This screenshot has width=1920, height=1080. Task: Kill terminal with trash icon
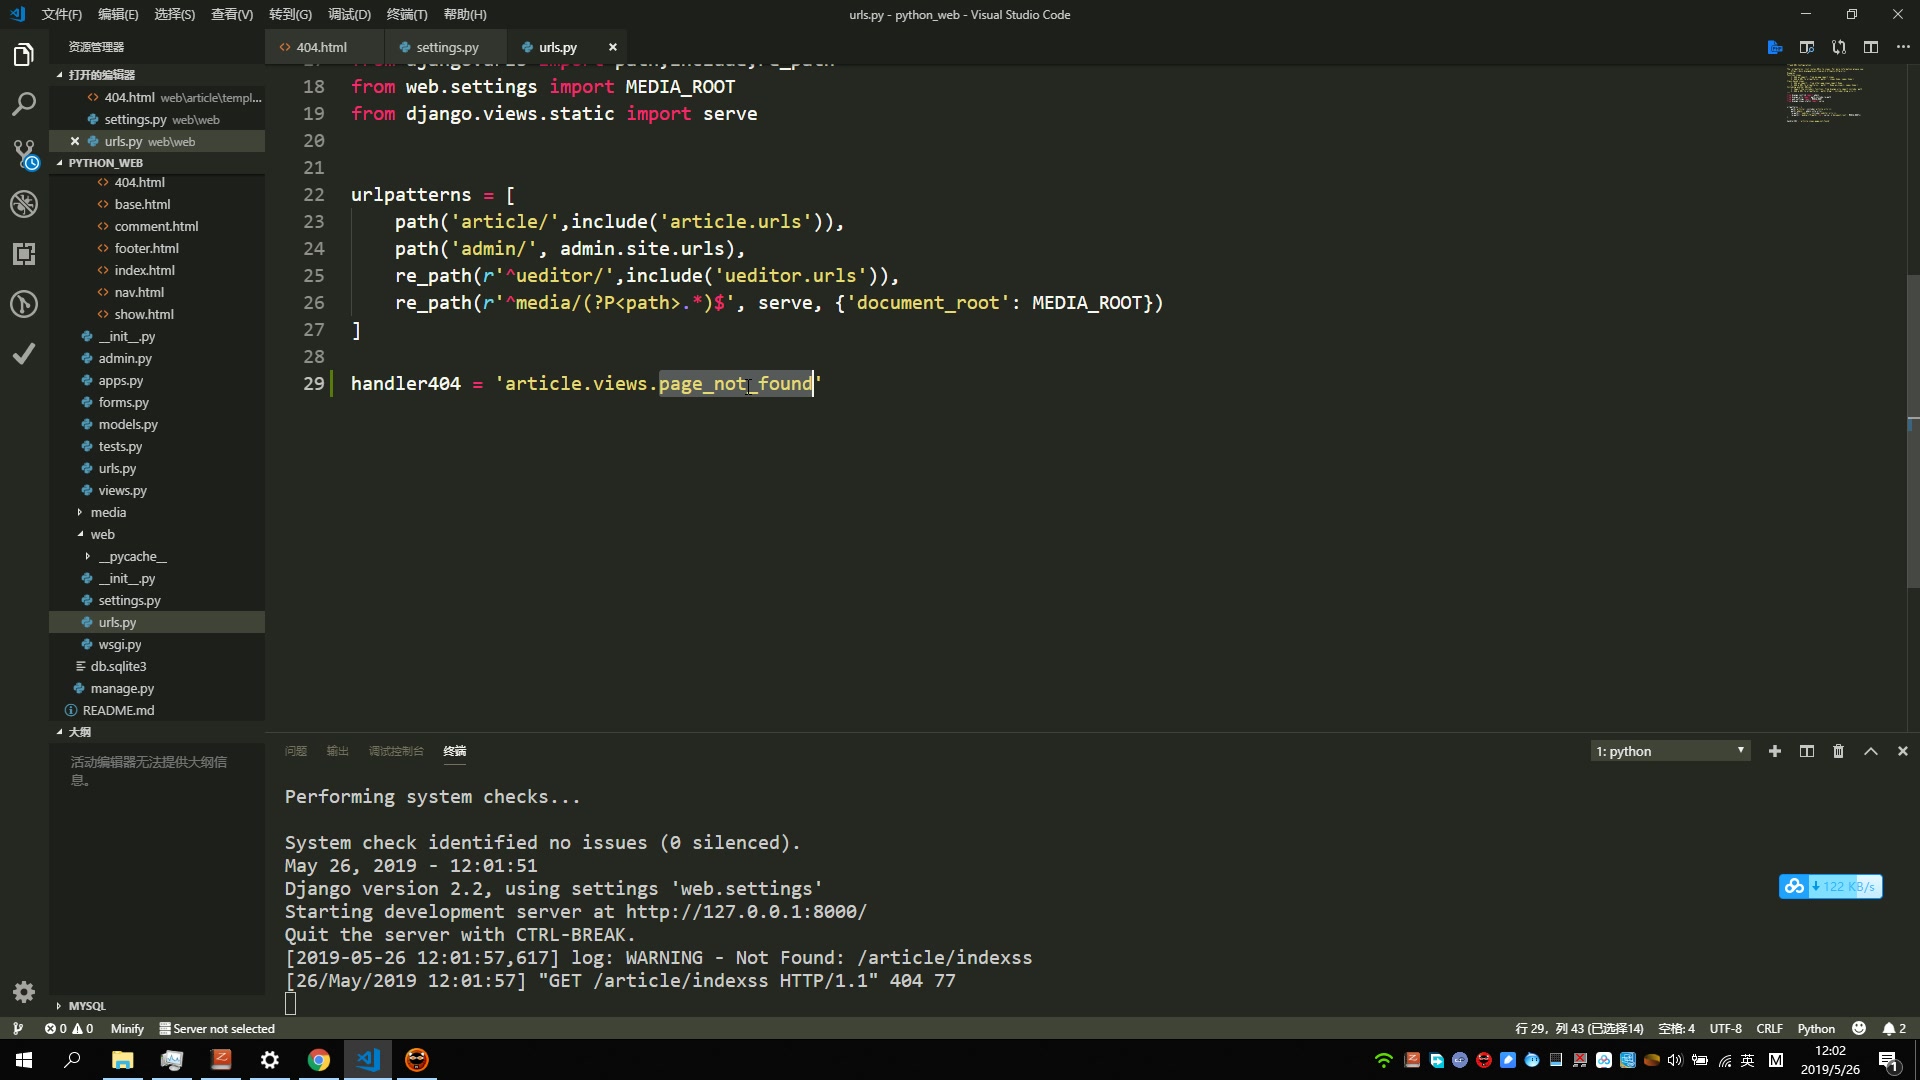(1838, 751)
